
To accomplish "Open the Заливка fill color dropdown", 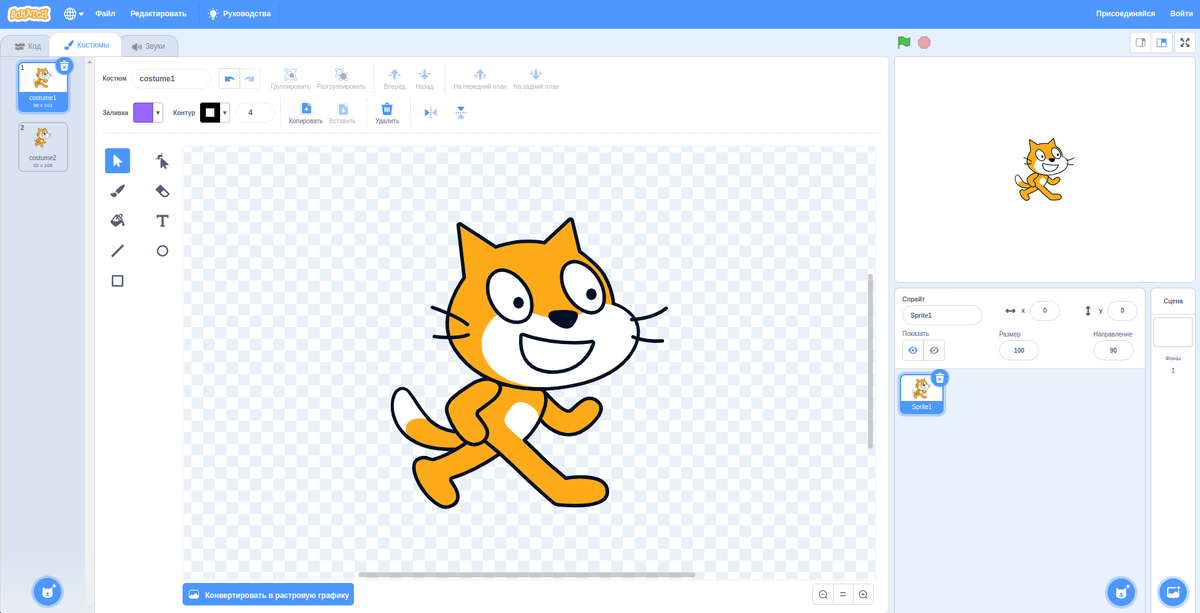I will tap(158, 113).
